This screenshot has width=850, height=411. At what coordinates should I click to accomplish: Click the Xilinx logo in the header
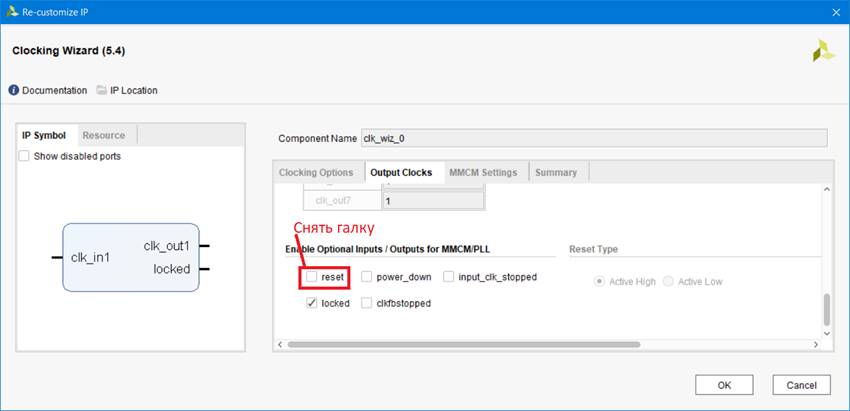coord(823,51)
